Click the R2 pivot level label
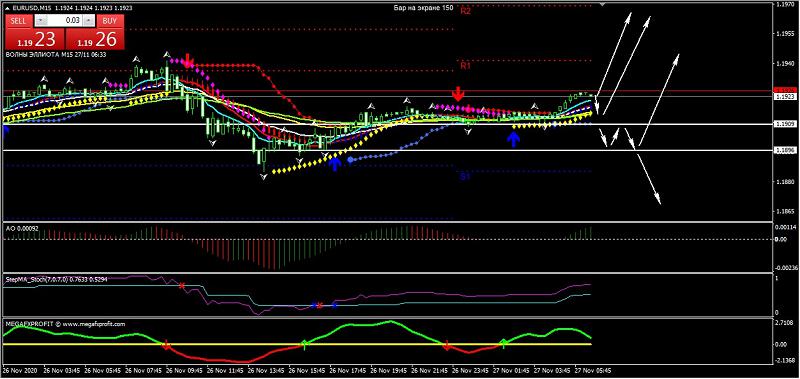The width and height of the screenshot is (800, 379). click(x=465, y=11)
